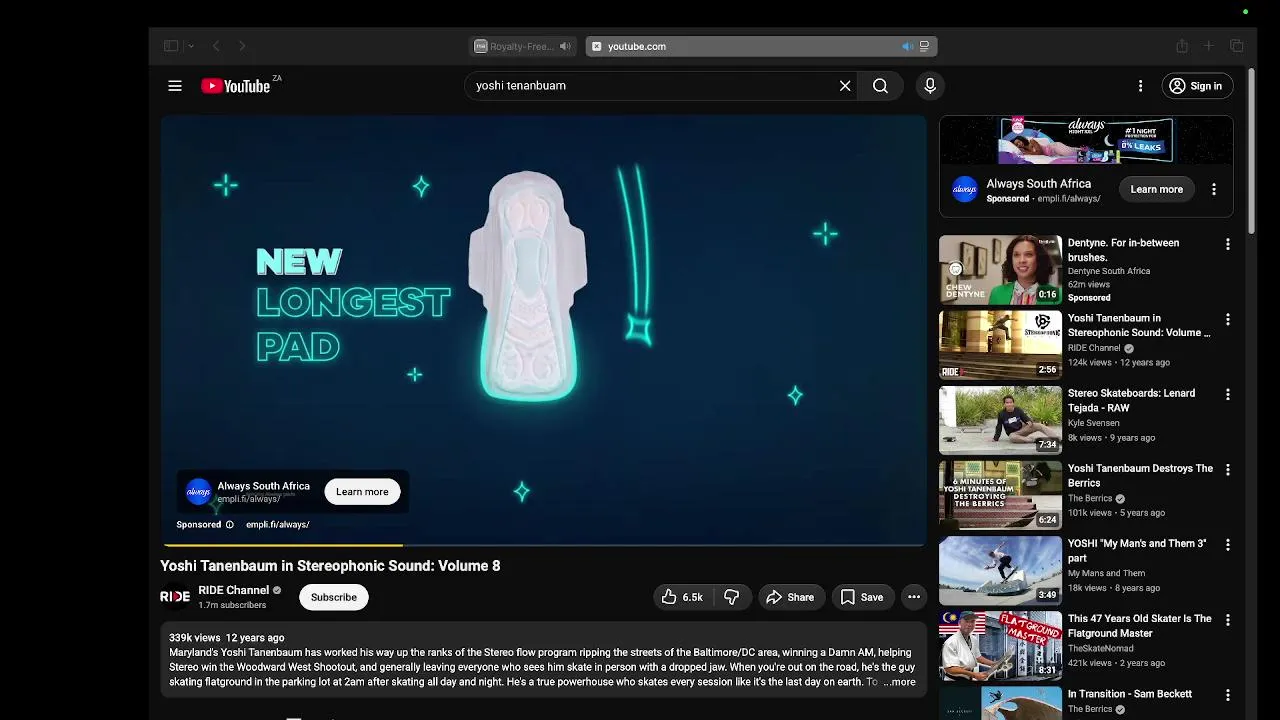Click the Always sidebar banner image
This screenshot has width=1280, height=720.
(x=1085, y=140)
